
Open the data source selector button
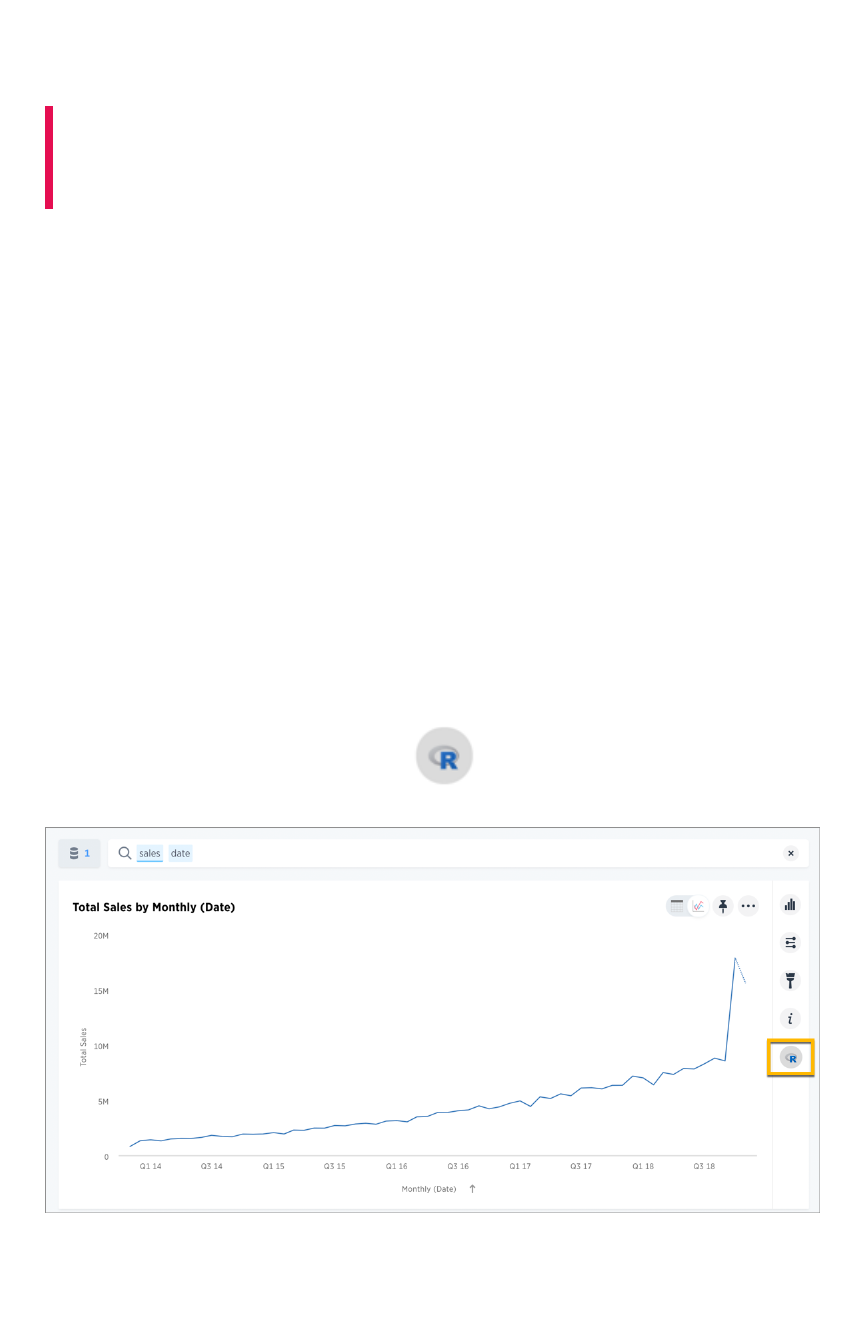click(x=79, y=853)
